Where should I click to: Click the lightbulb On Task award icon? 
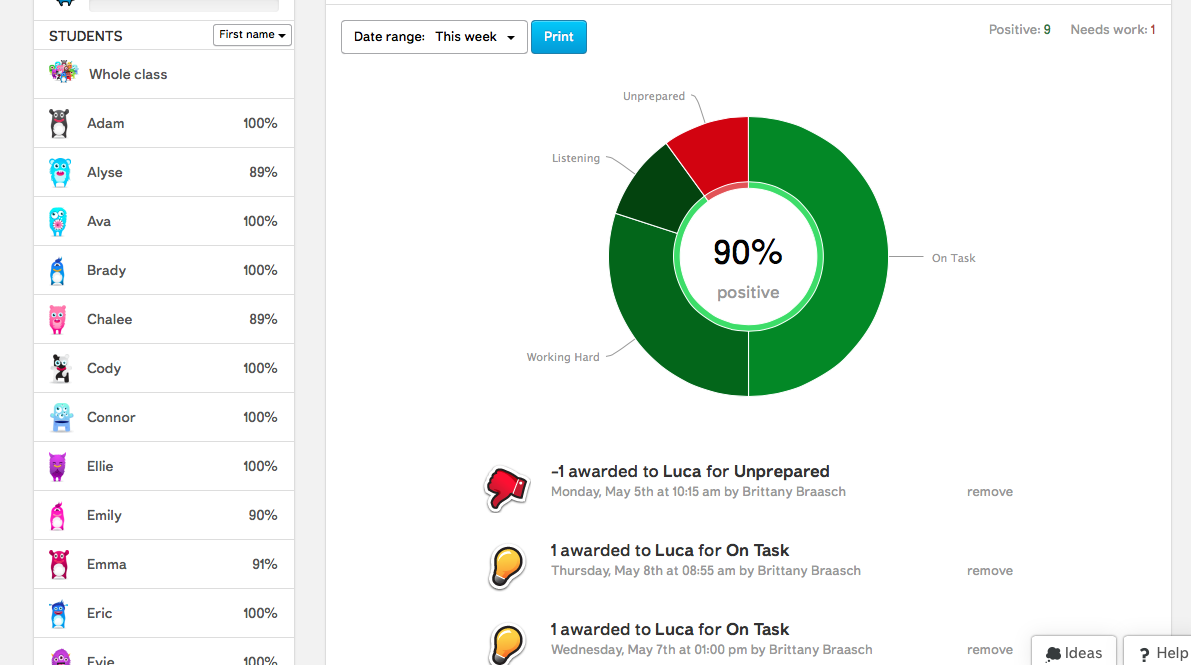507,566
